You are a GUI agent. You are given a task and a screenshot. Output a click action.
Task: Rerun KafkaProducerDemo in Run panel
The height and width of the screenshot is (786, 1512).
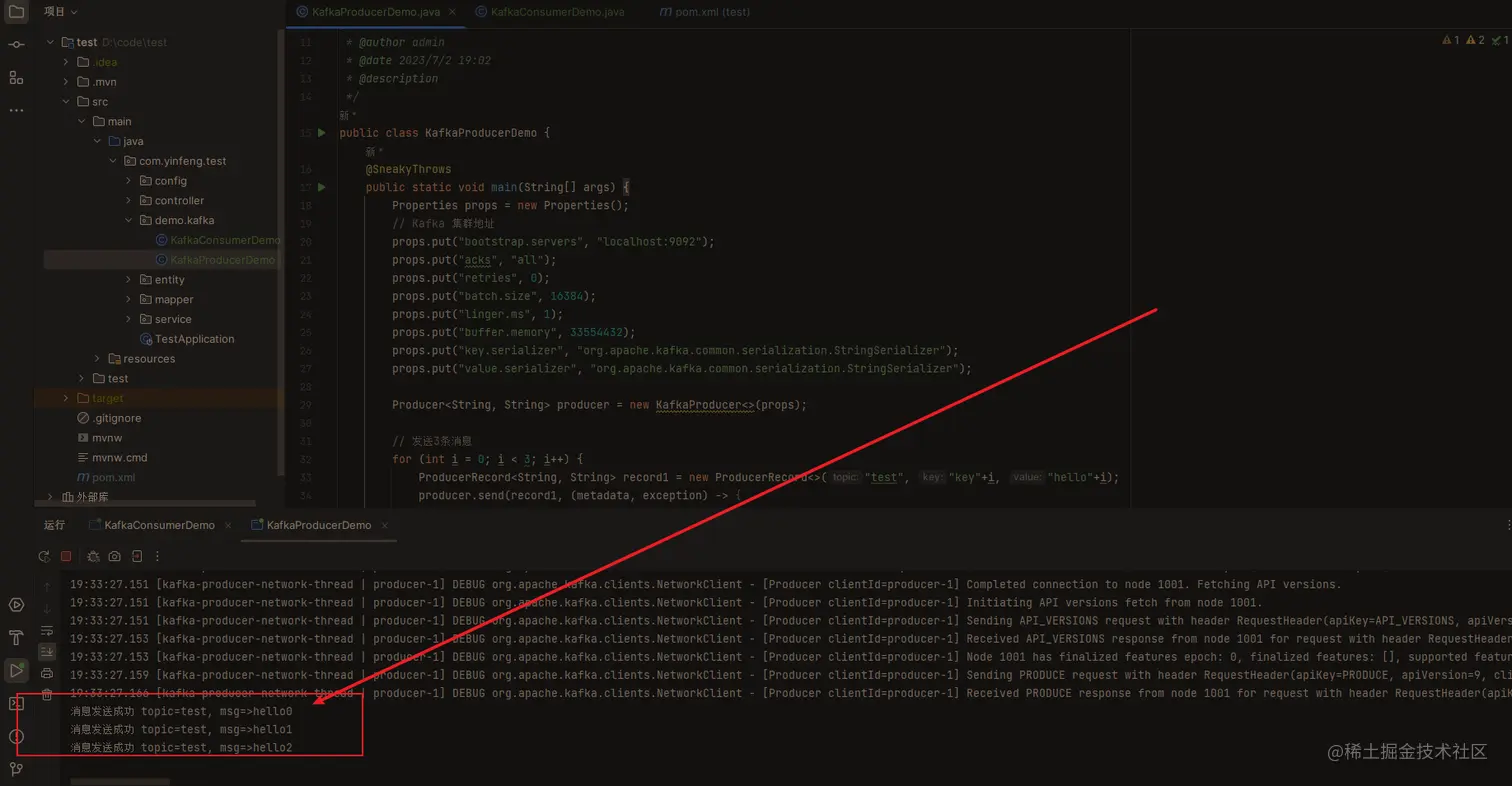(43, 556)
